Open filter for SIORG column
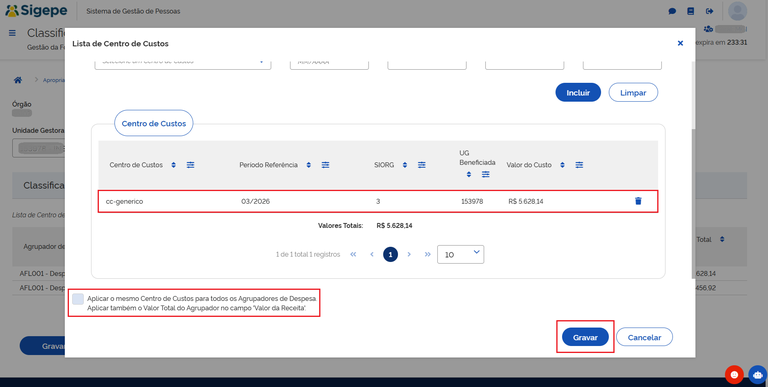768x387 pixels. click(x=422, y=165)
